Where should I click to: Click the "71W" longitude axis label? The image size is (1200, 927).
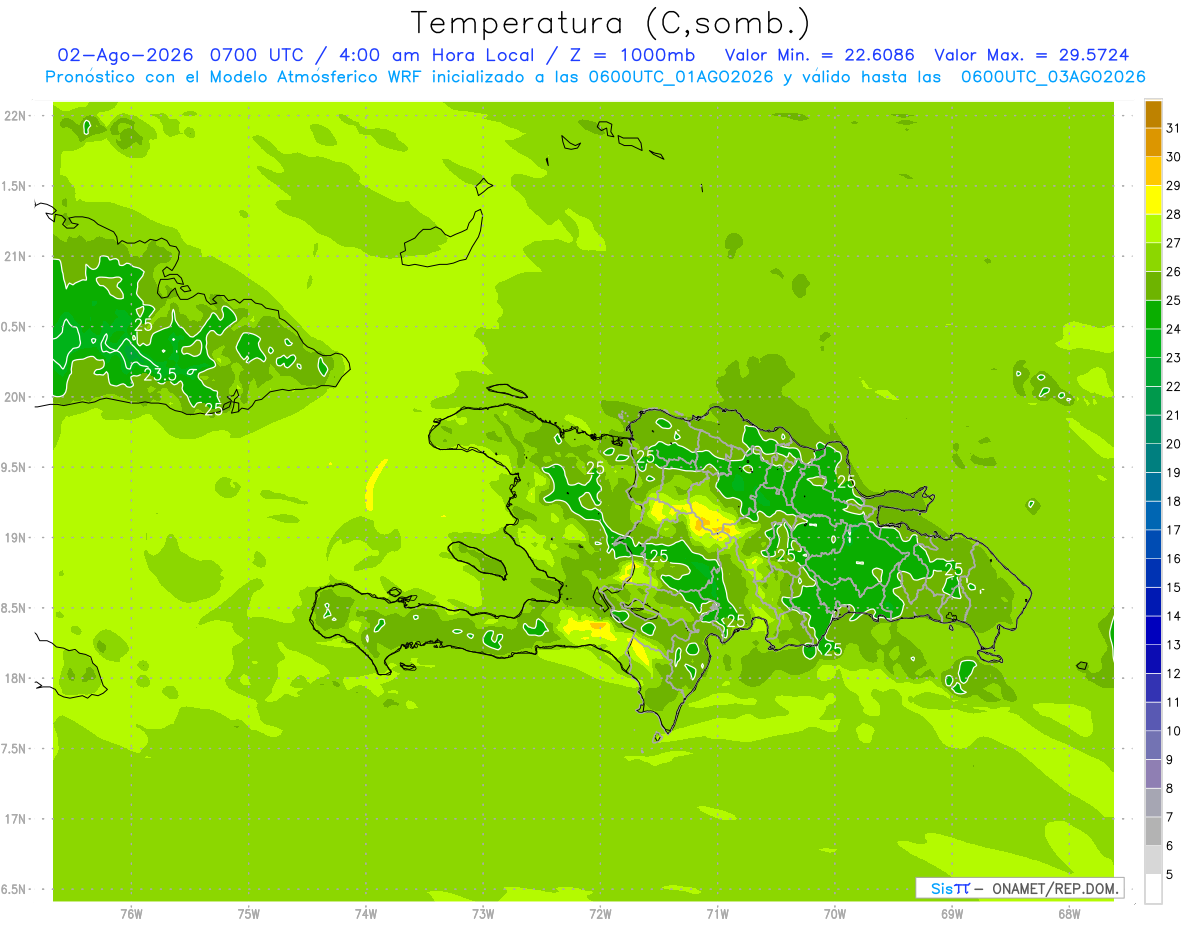(x=717, y=914)
